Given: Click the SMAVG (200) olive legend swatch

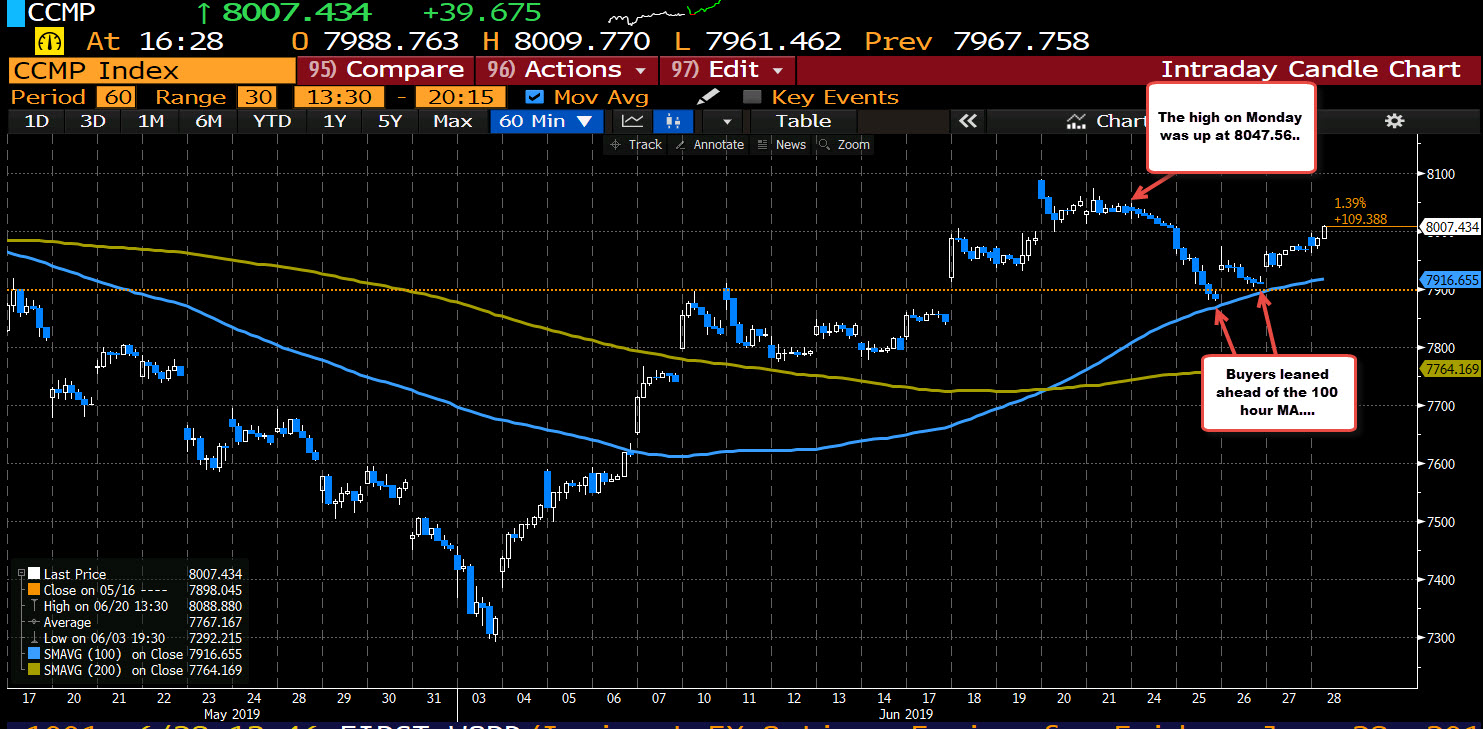Looking at the screenshot, I should click(x=34, y=670).
